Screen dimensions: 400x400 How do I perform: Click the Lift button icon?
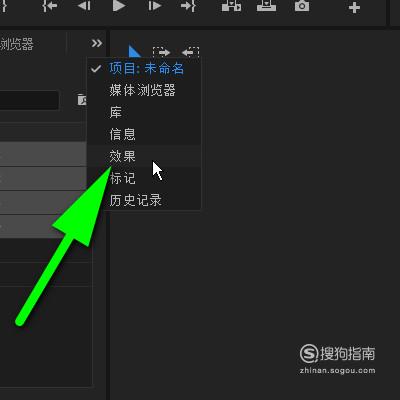point(231,6)
